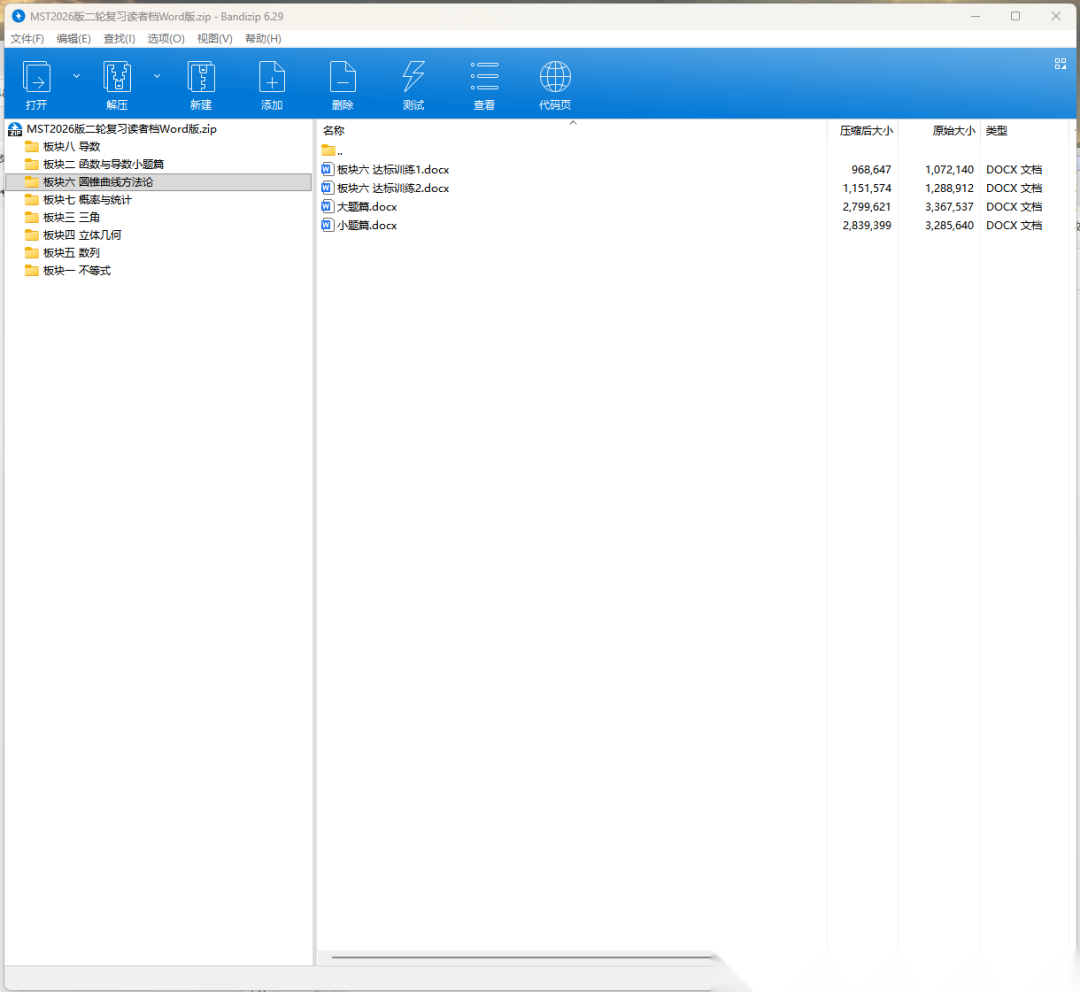Select the 板块四 立体几何 folder in tree

pos(81,235)
